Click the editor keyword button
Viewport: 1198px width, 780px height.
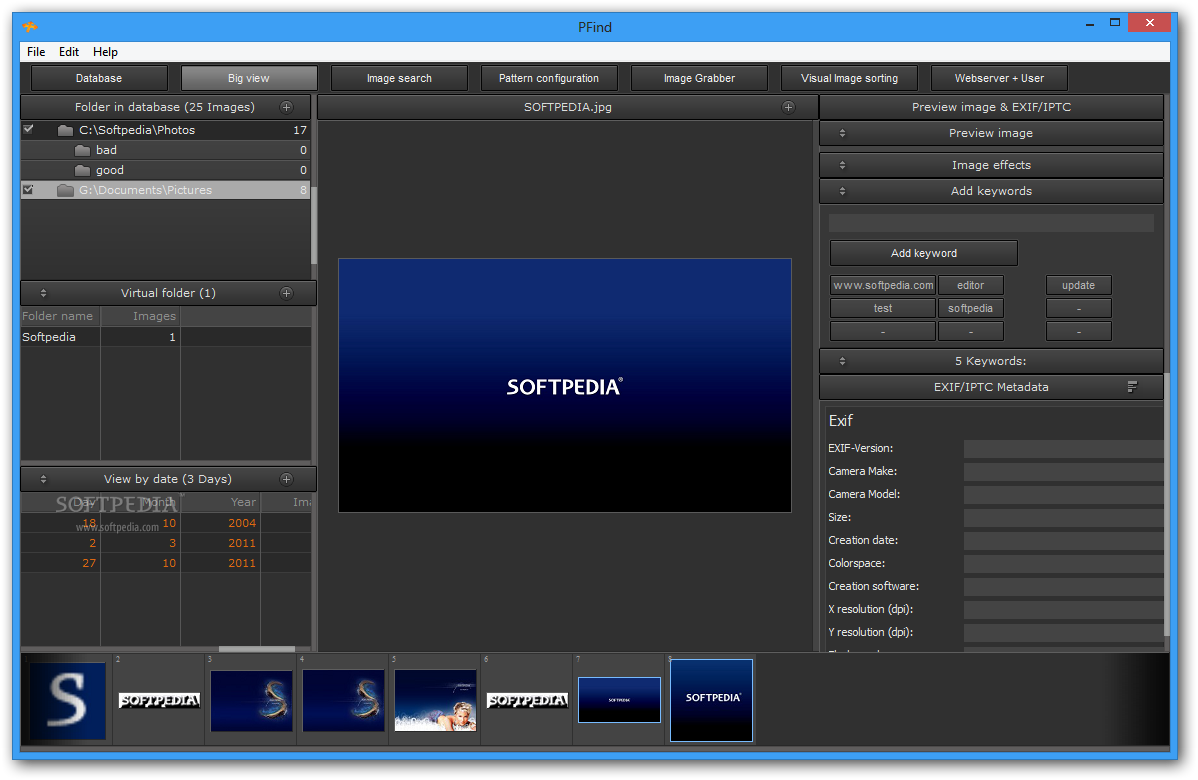[970, 285]
